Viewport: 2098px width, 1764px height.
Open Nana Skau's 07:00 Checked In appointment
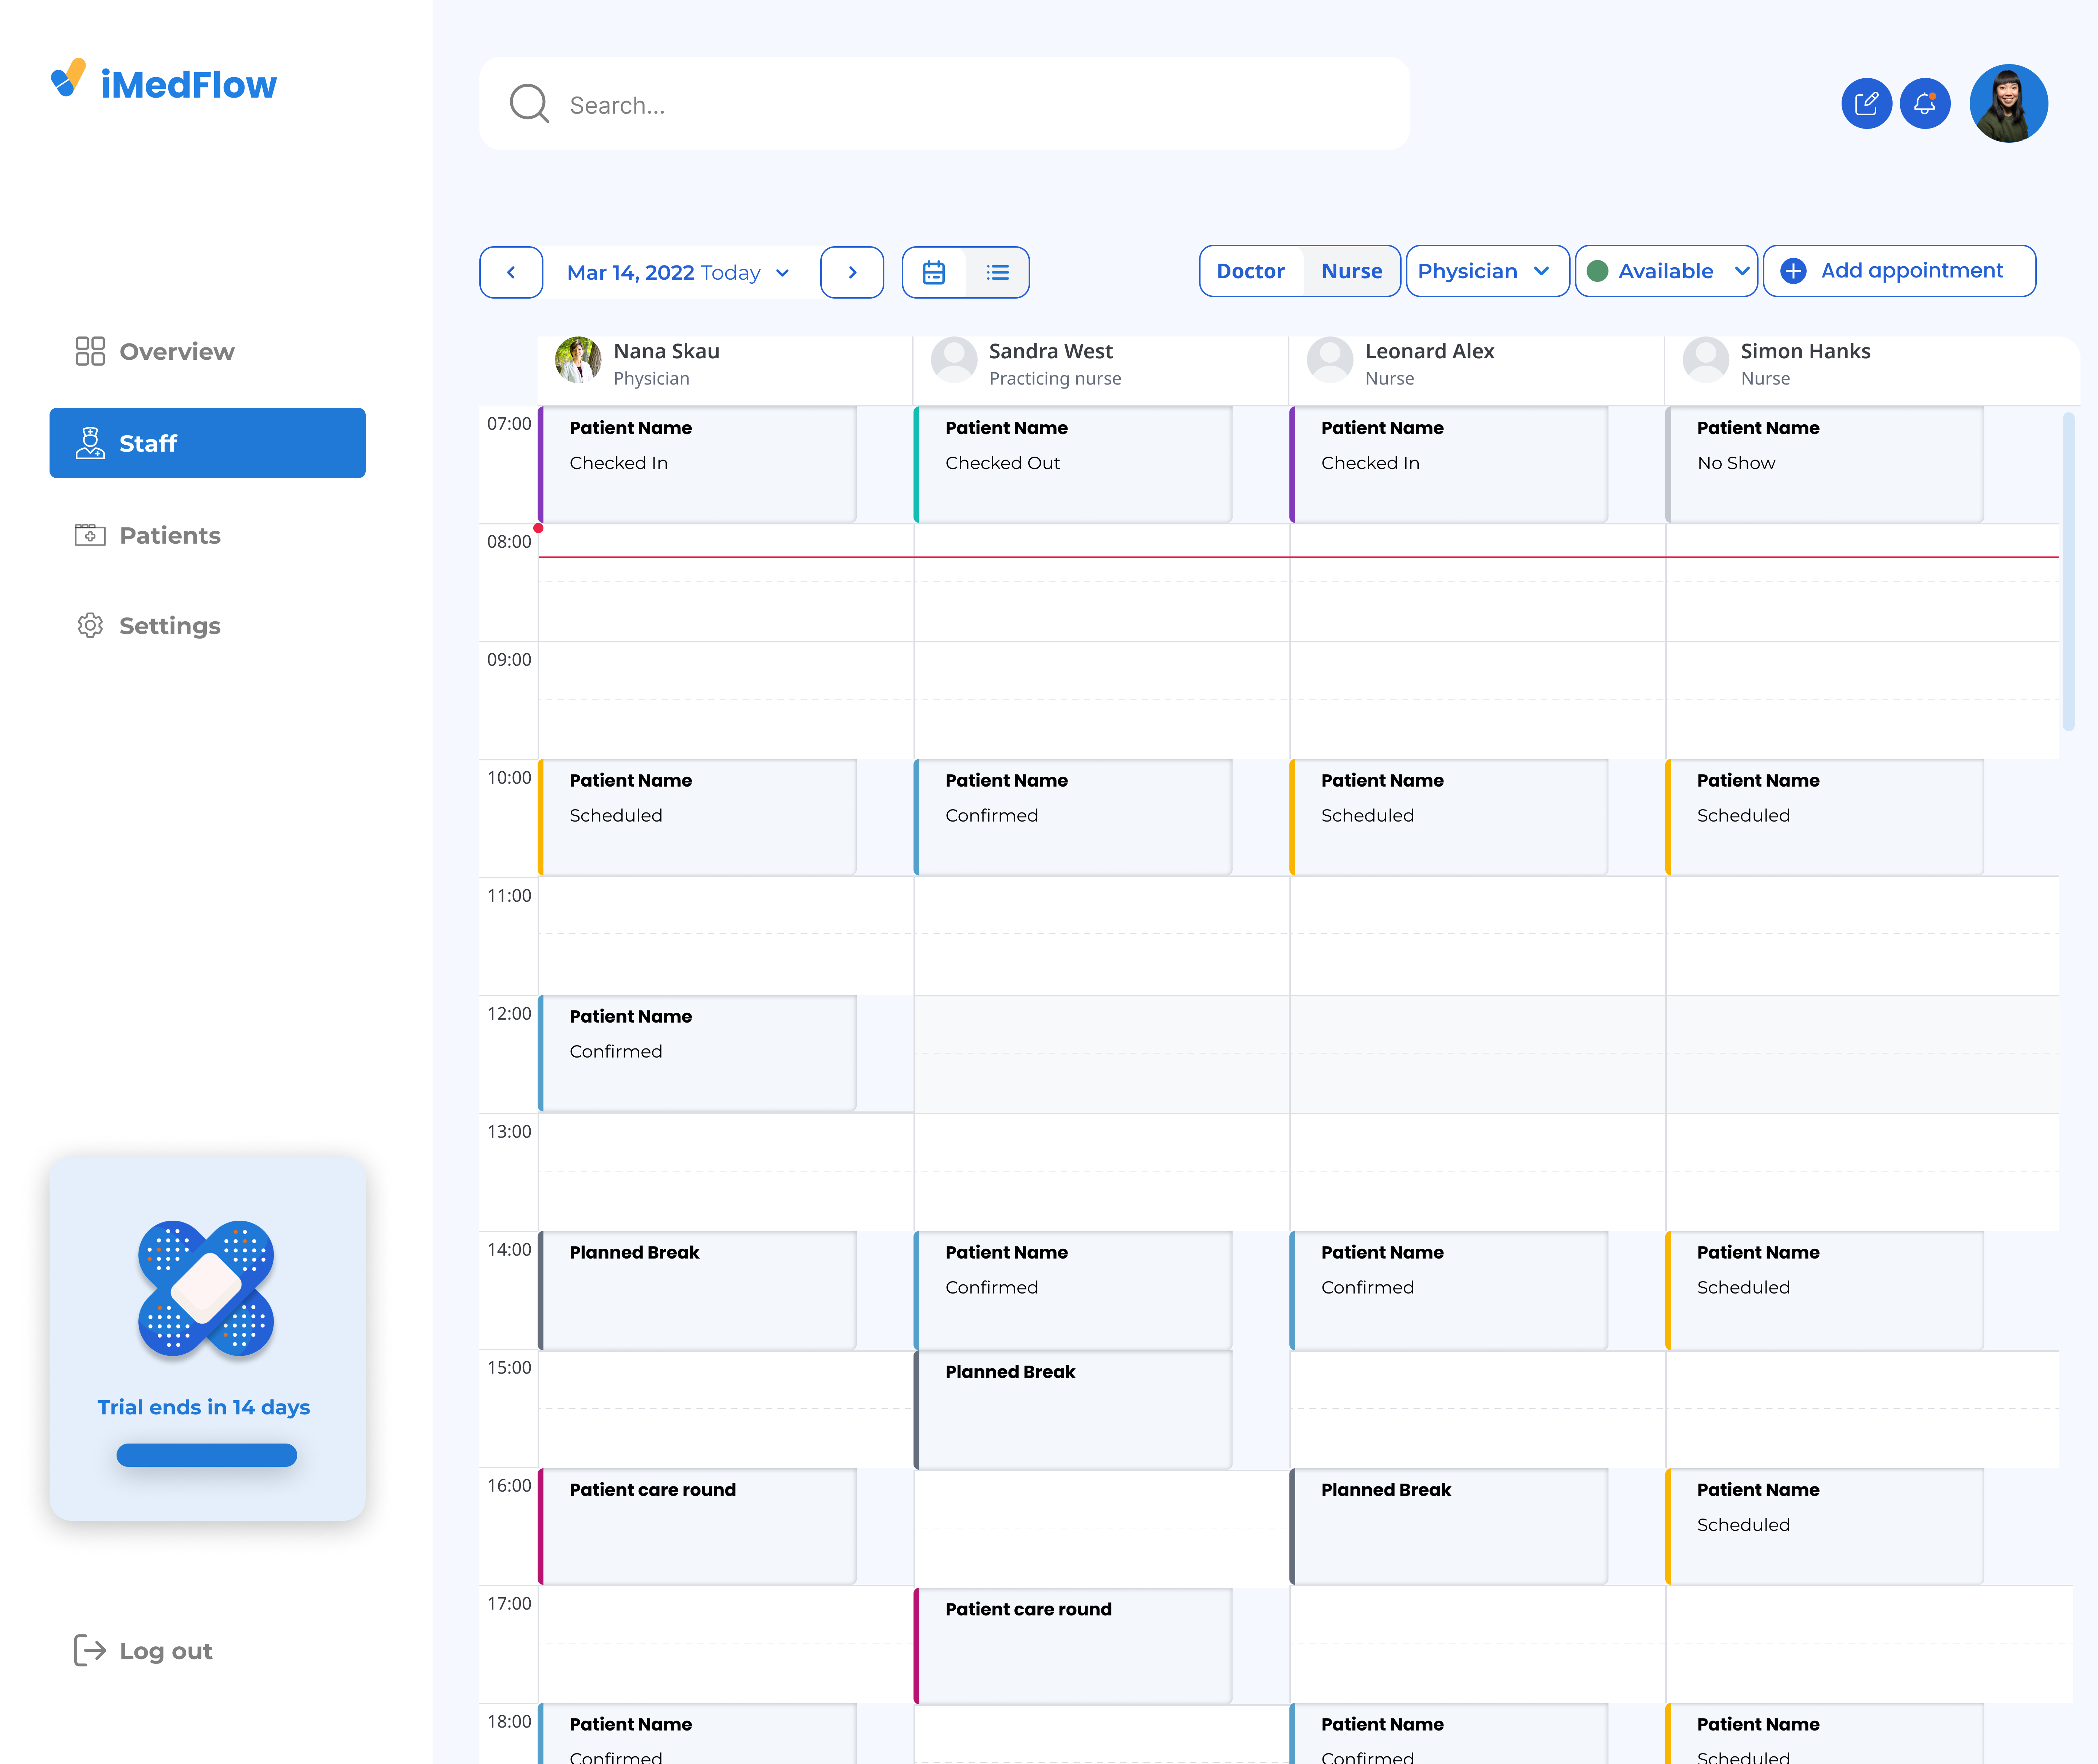697,464
